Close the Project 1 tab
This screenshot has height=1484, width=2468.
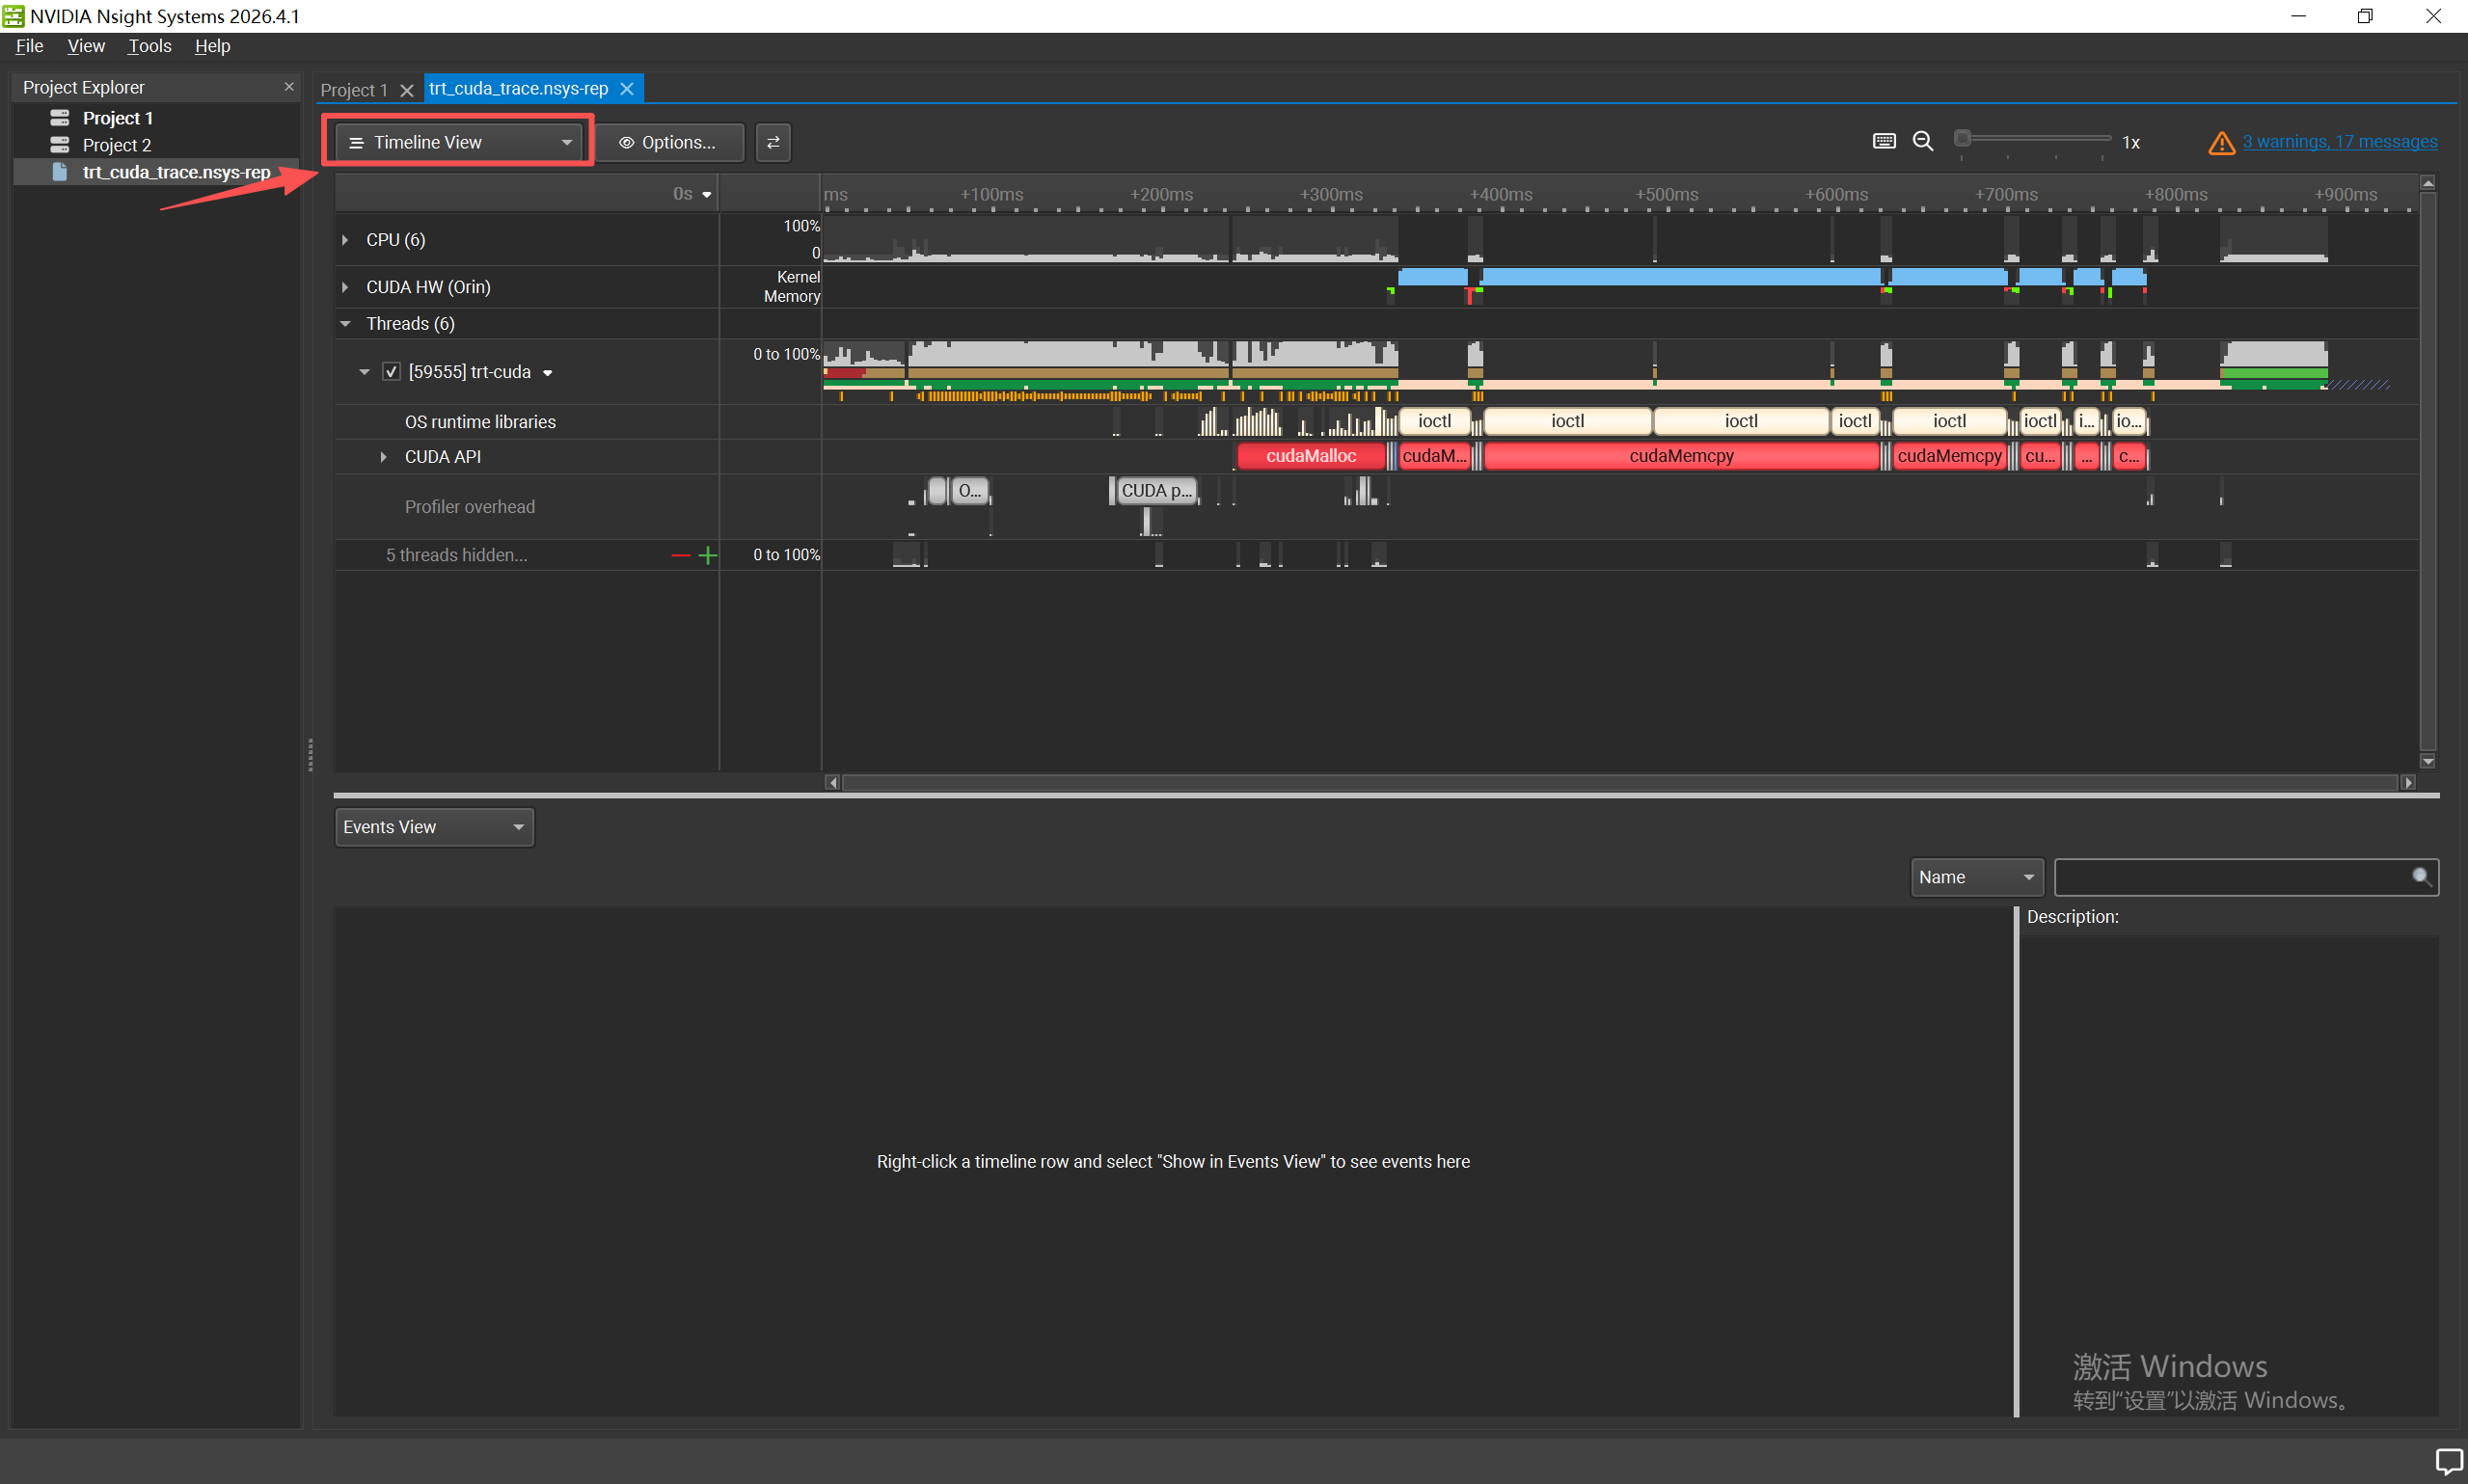[x=407, y=90]
